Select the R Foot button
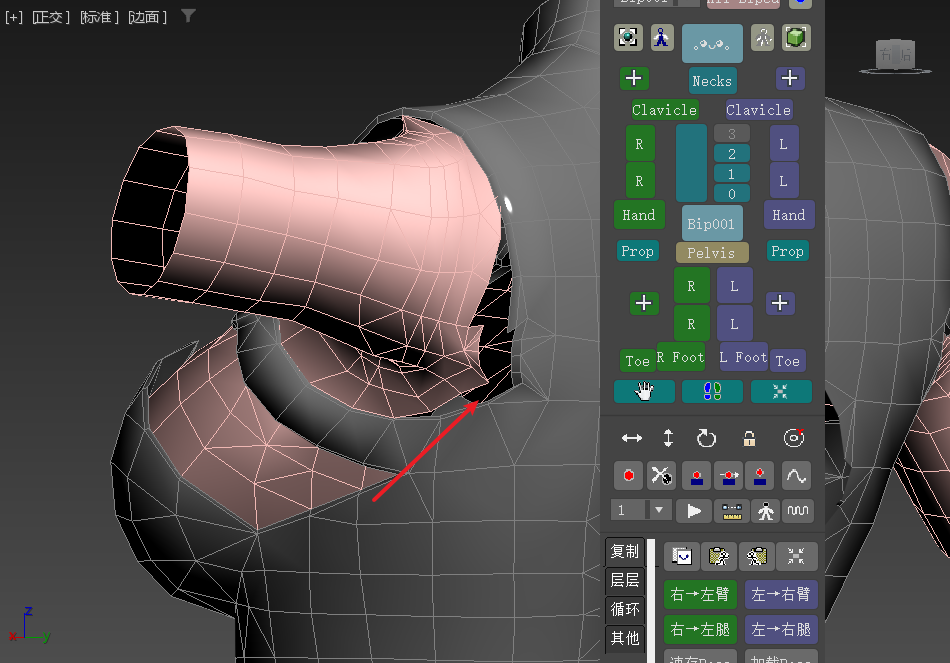950x663 pixels. tap(681, 358)
